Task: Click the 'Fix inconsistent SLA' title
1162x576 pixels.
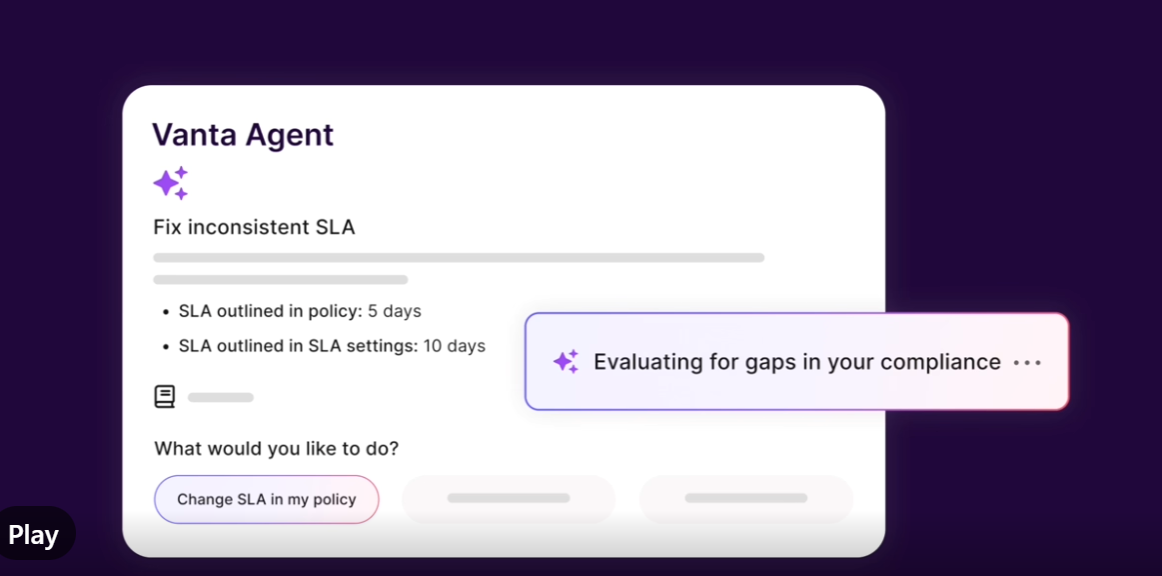Action: (254, 227)
